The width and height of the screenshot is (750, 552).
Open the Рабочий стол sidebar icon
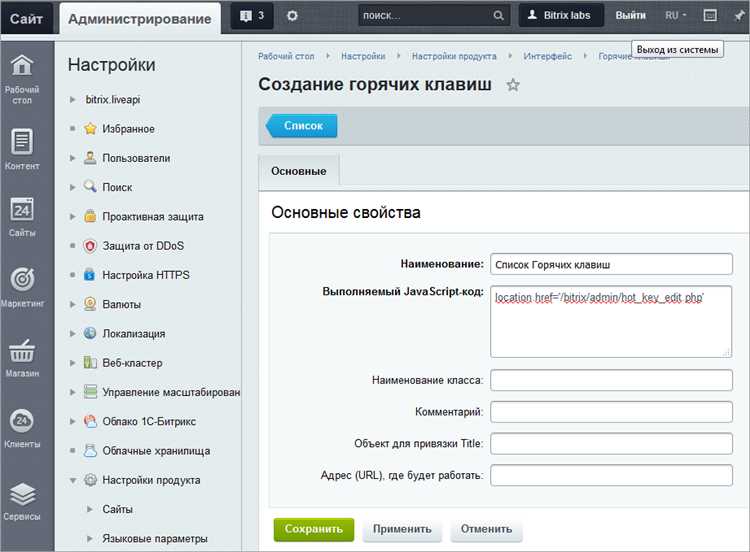22,66
